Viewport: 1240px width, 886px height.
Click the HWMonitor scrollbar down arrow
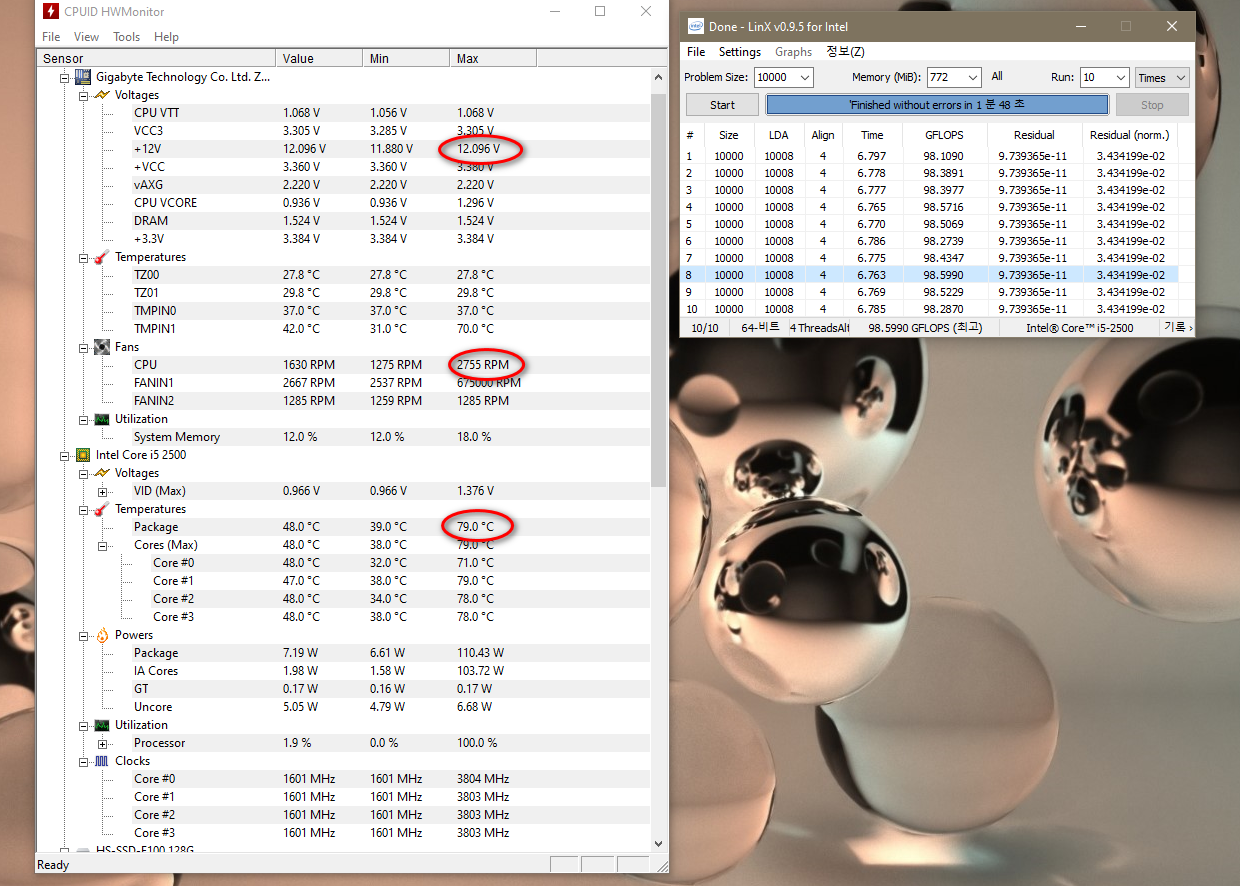[658, 844]
